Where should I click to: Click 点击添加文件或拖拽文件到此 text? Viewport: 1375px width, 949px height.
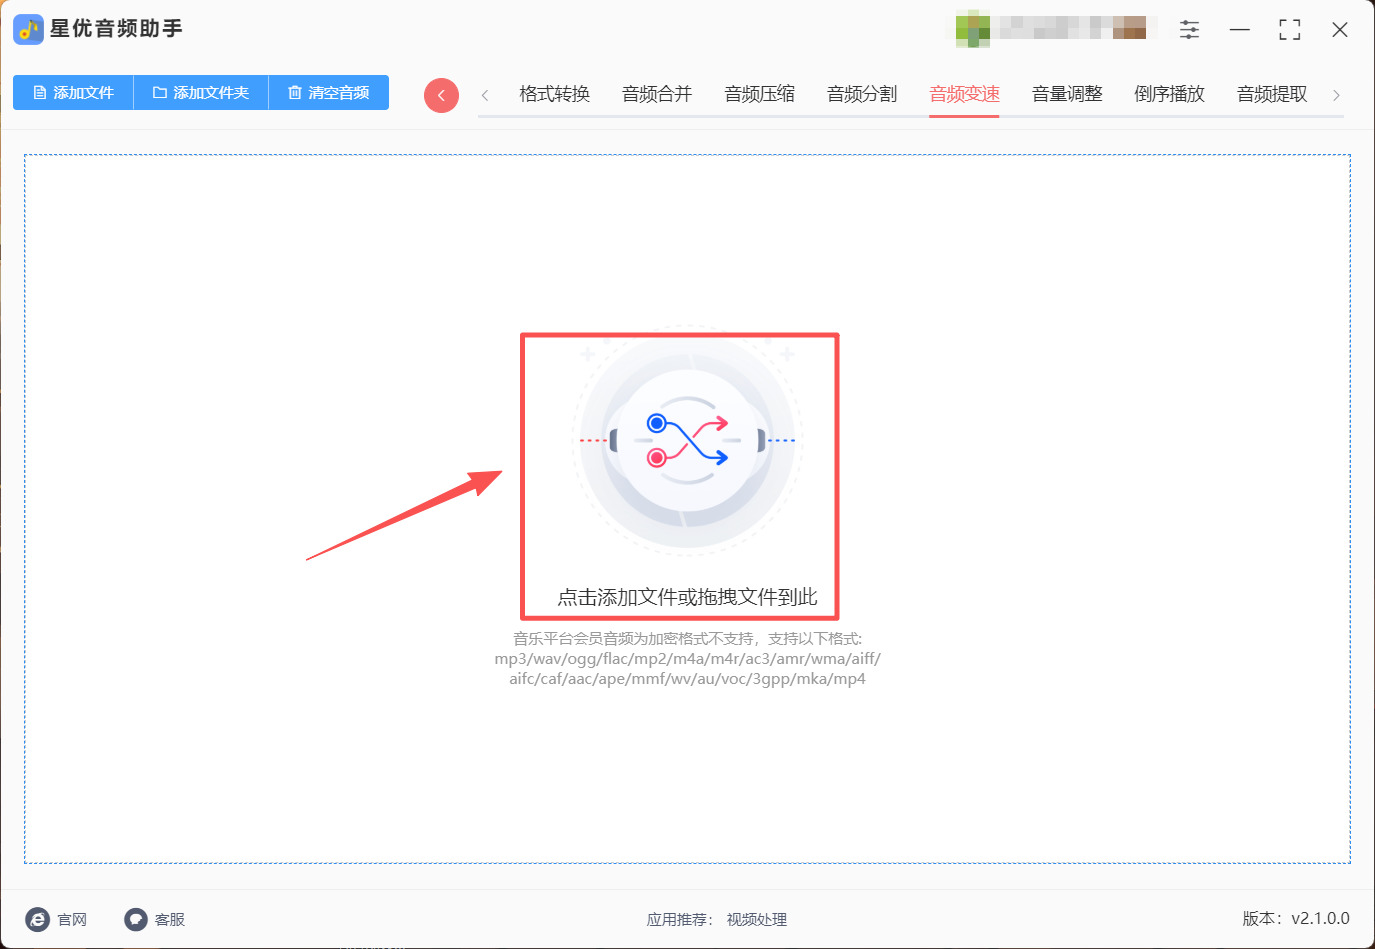tap(687, 597)
